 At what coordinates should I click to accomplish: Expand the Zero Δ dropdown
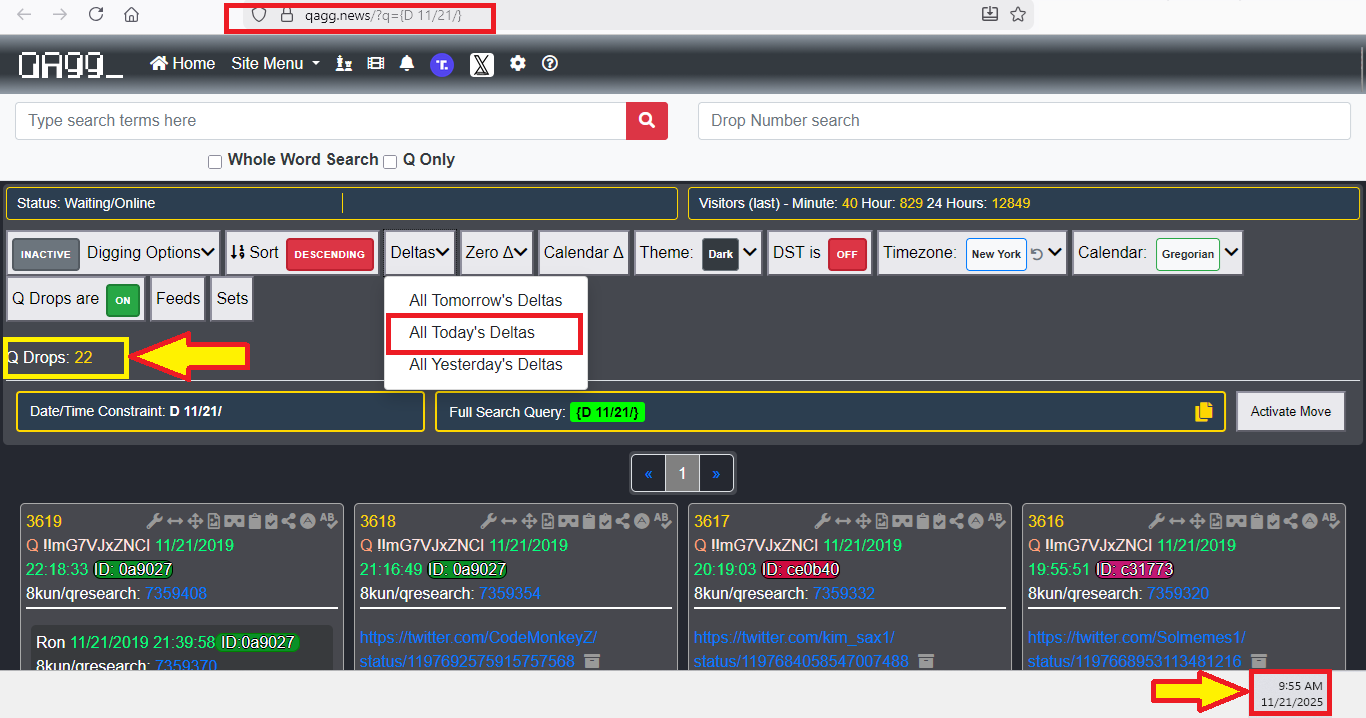click(496, 253)
